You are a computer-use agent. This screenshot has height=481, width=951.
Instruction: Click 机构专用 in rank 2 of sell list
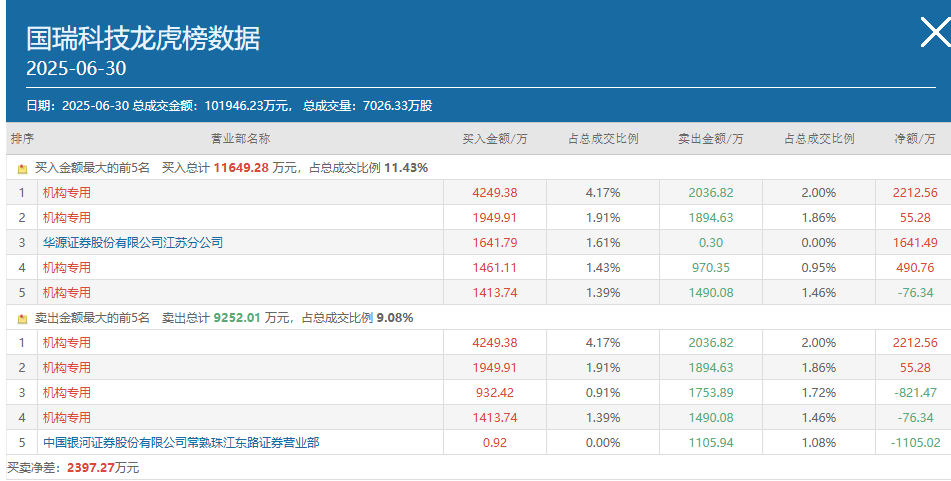click(66, 367)
